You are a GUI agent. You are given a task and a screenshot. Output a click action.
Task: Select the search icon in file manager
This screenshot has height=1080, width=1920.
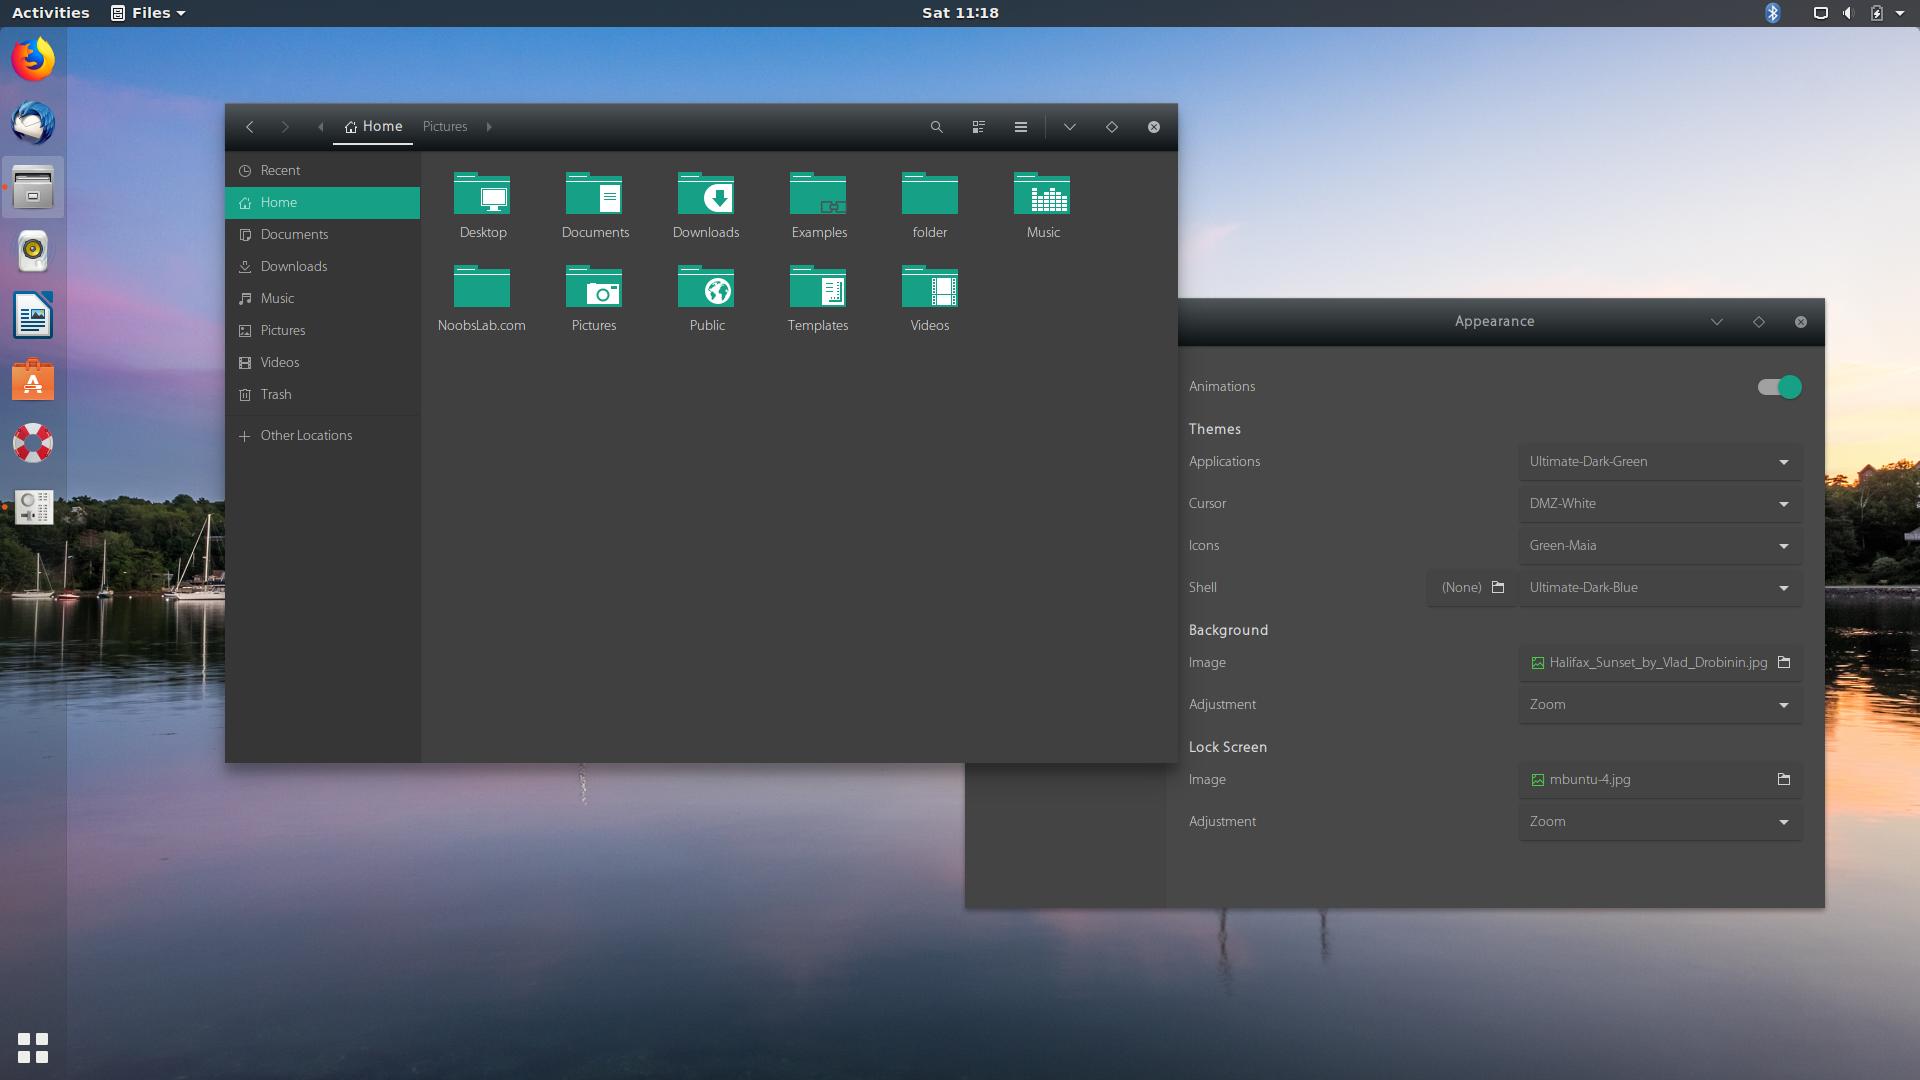(936, 127)
